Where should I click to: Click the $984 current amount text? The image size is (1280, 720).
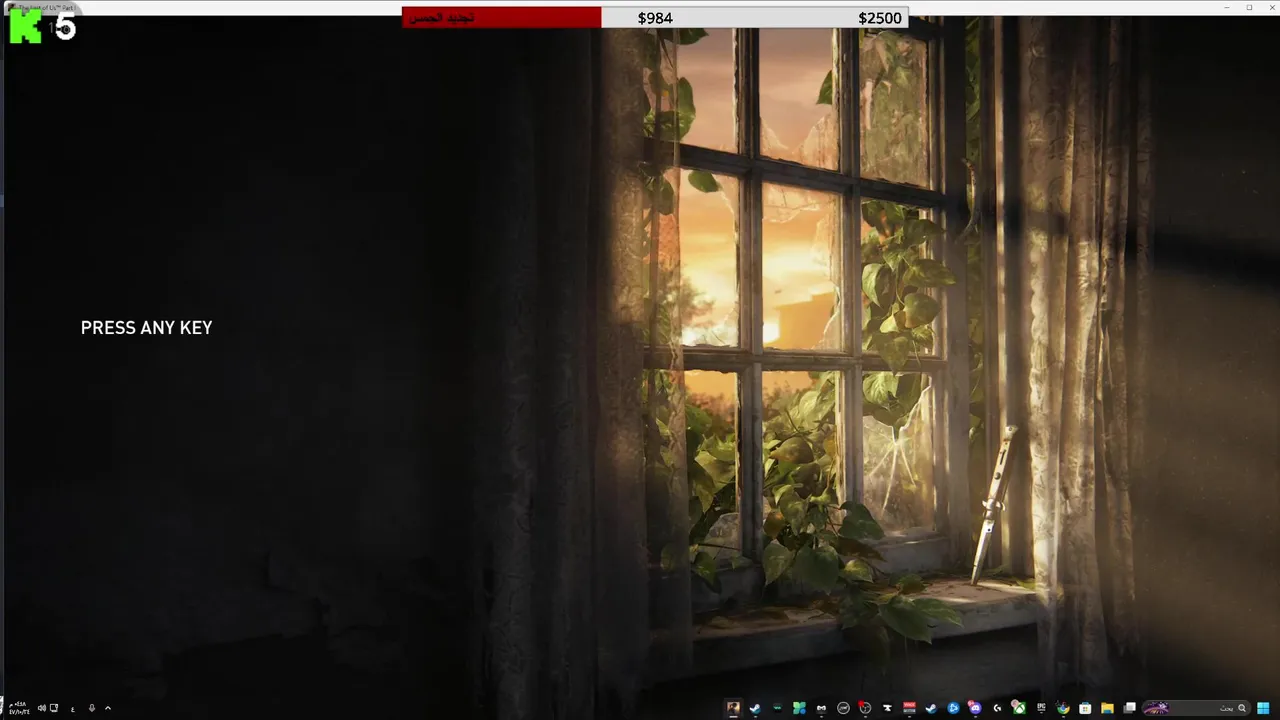(655, 18)
